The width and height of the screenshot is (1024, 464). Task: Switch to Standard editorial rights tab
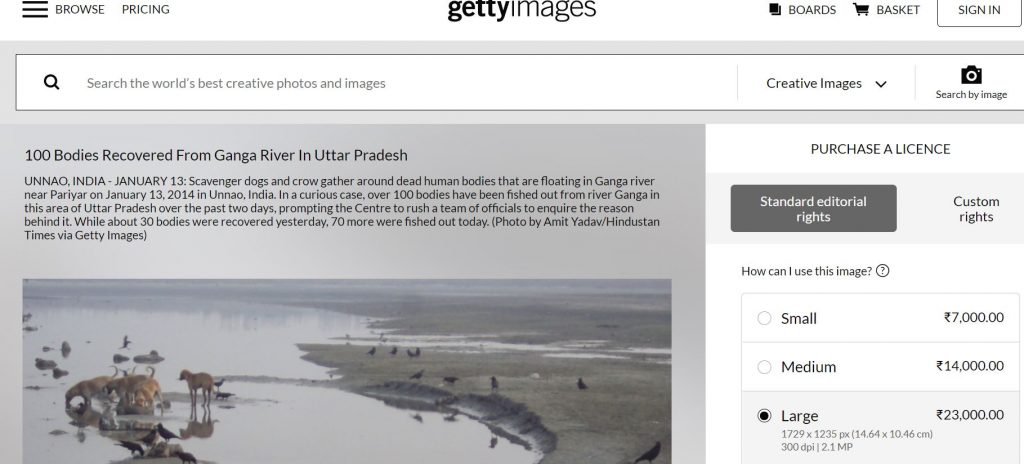click(813, 208)
